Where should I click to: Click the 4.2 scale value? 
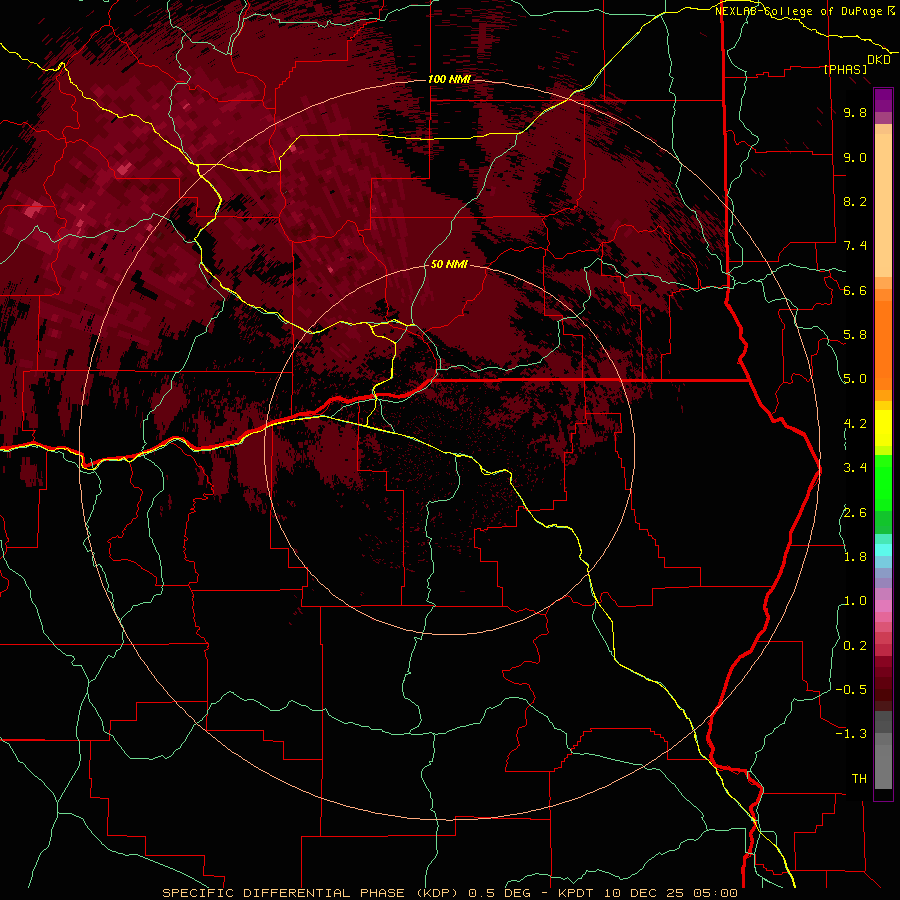pyautogui.click(x=855, y=424)
